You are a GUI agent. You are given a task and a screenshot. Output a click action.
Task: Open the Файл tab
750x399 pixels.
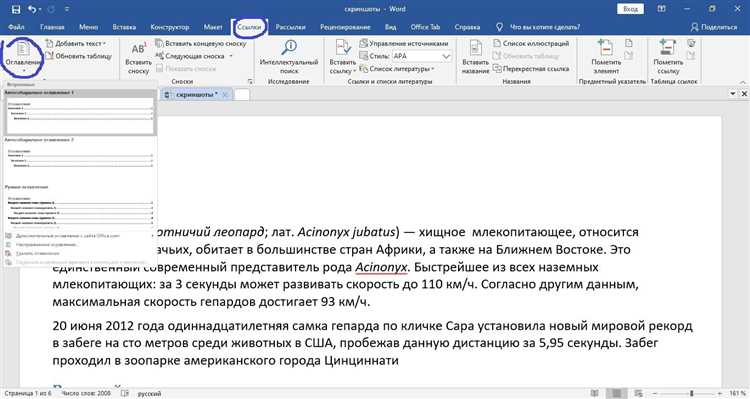coord(16,27)
